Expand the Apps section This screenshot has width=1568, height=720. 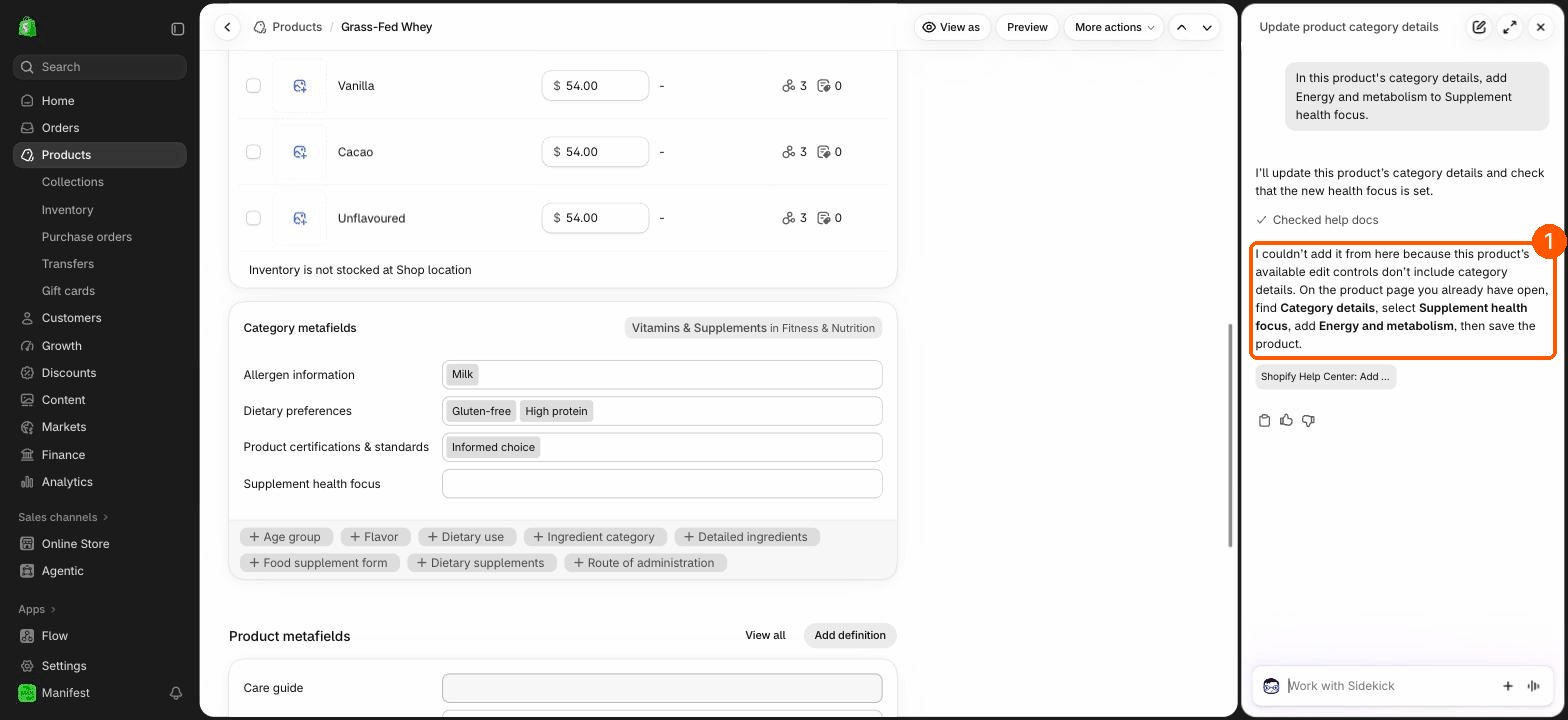(37, 609)
